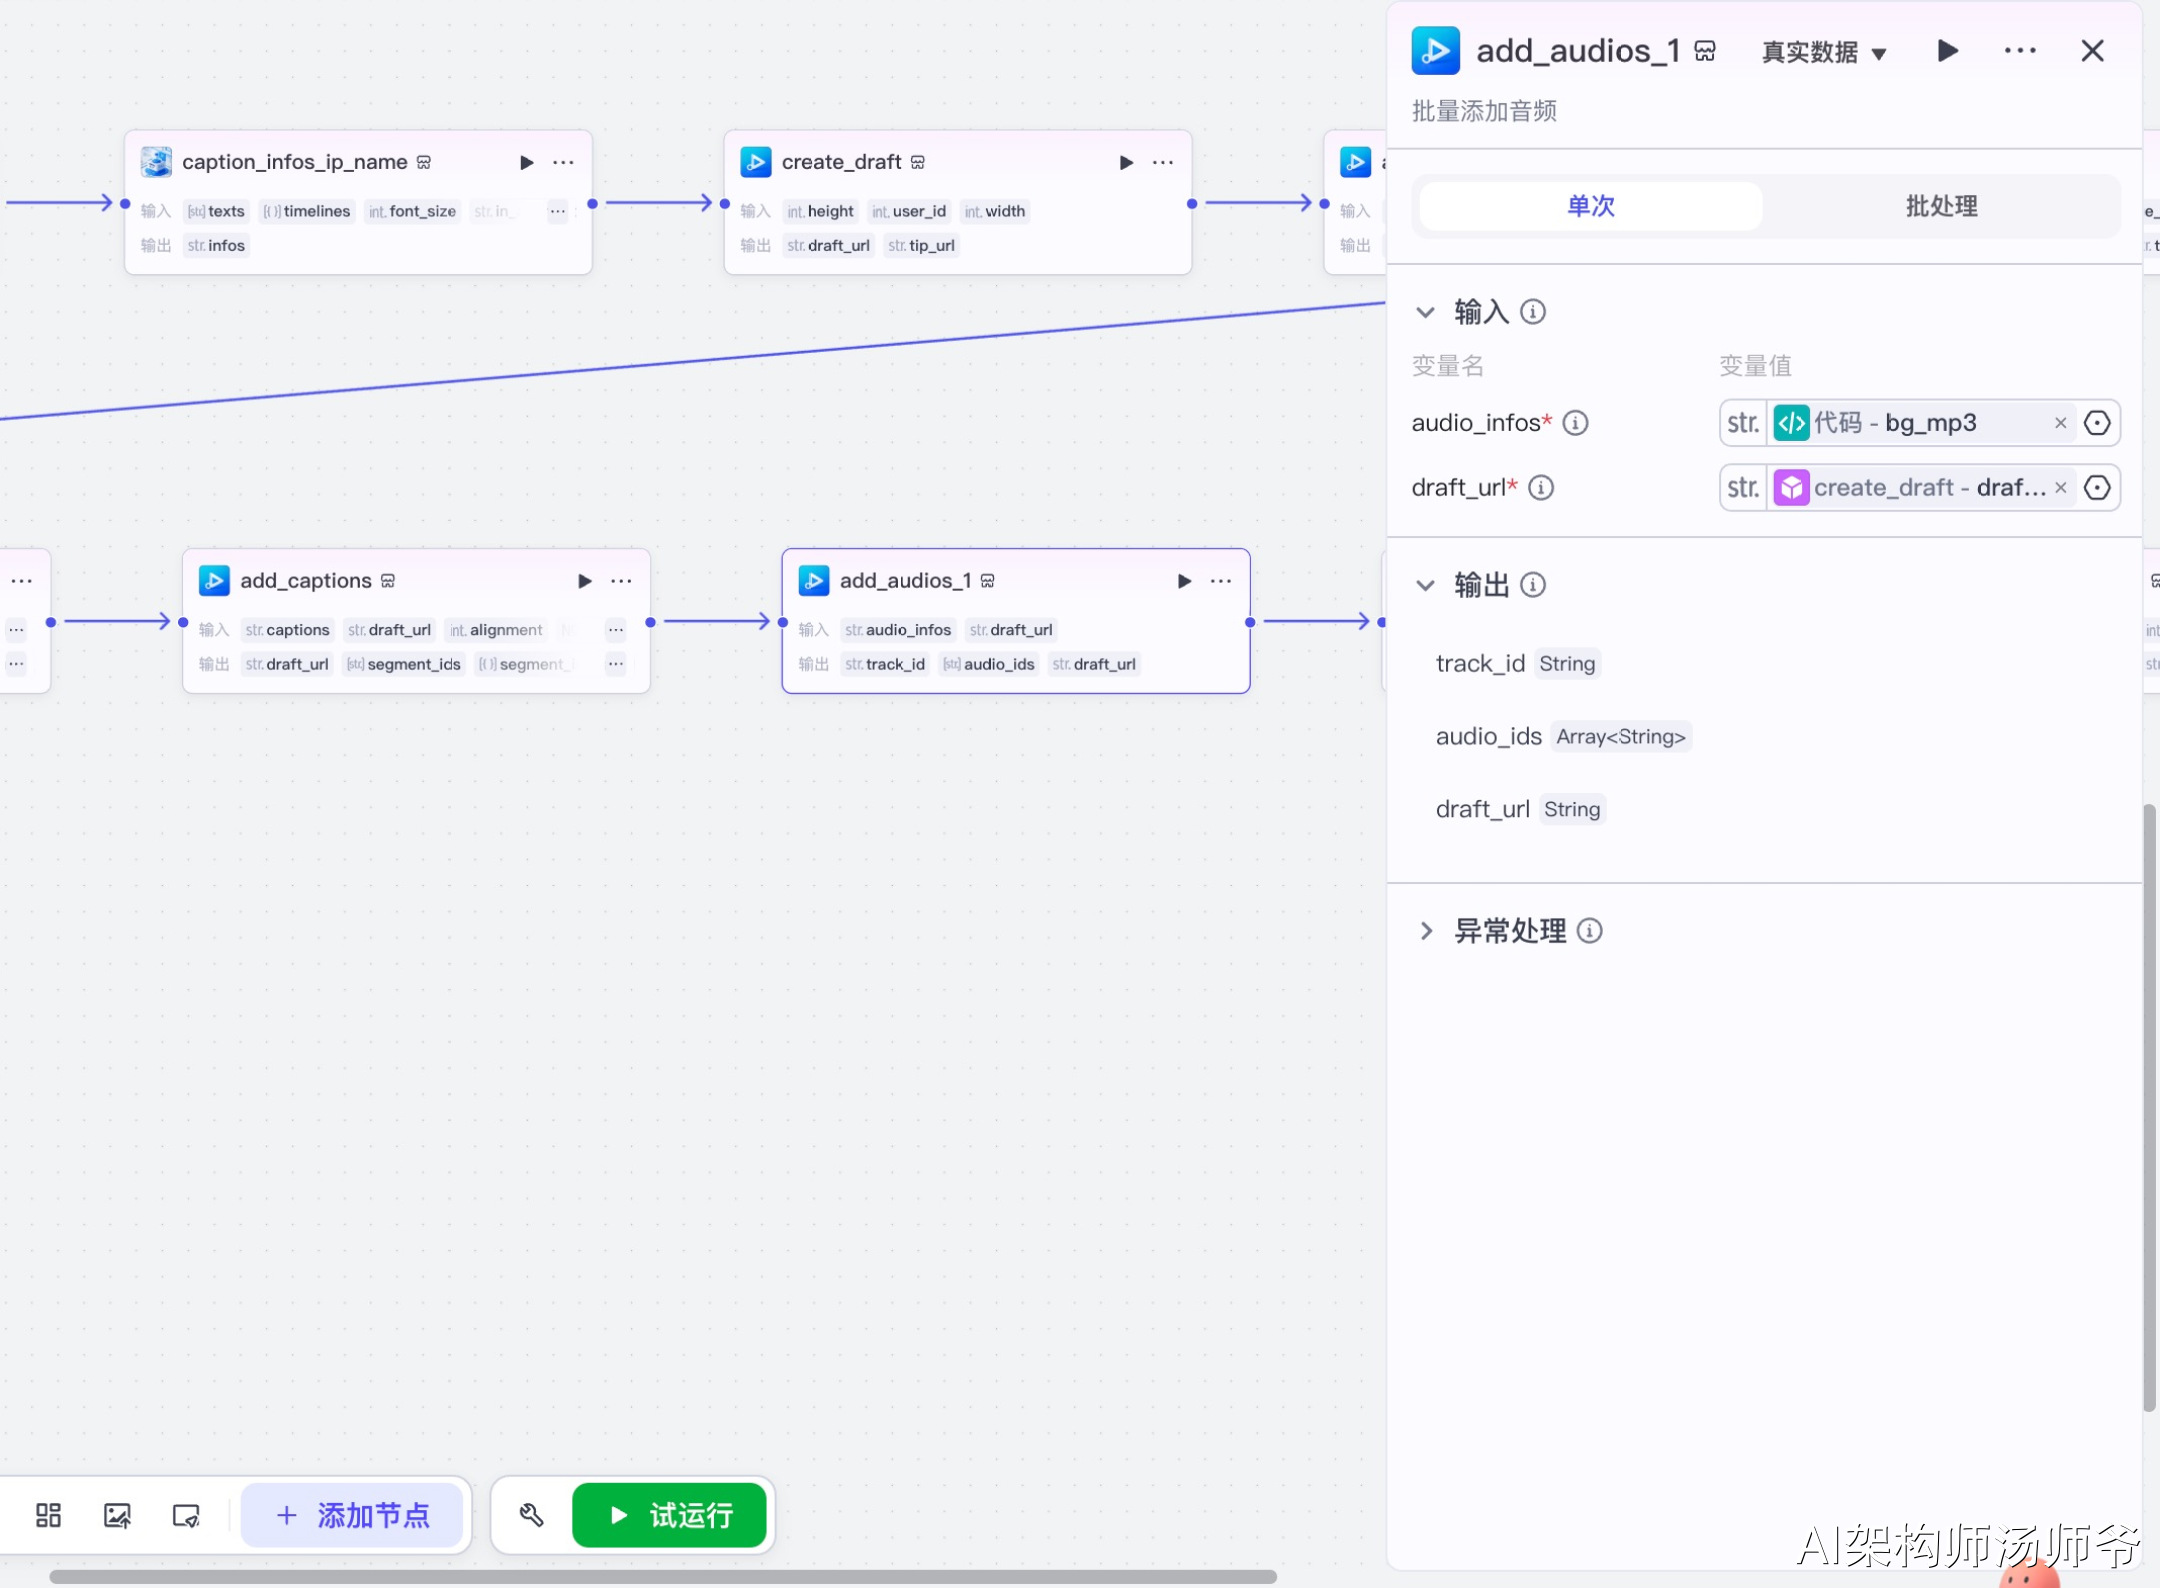
Task: Click the image icon in bottom toolbar
Action: click(x=117, y=1515)
